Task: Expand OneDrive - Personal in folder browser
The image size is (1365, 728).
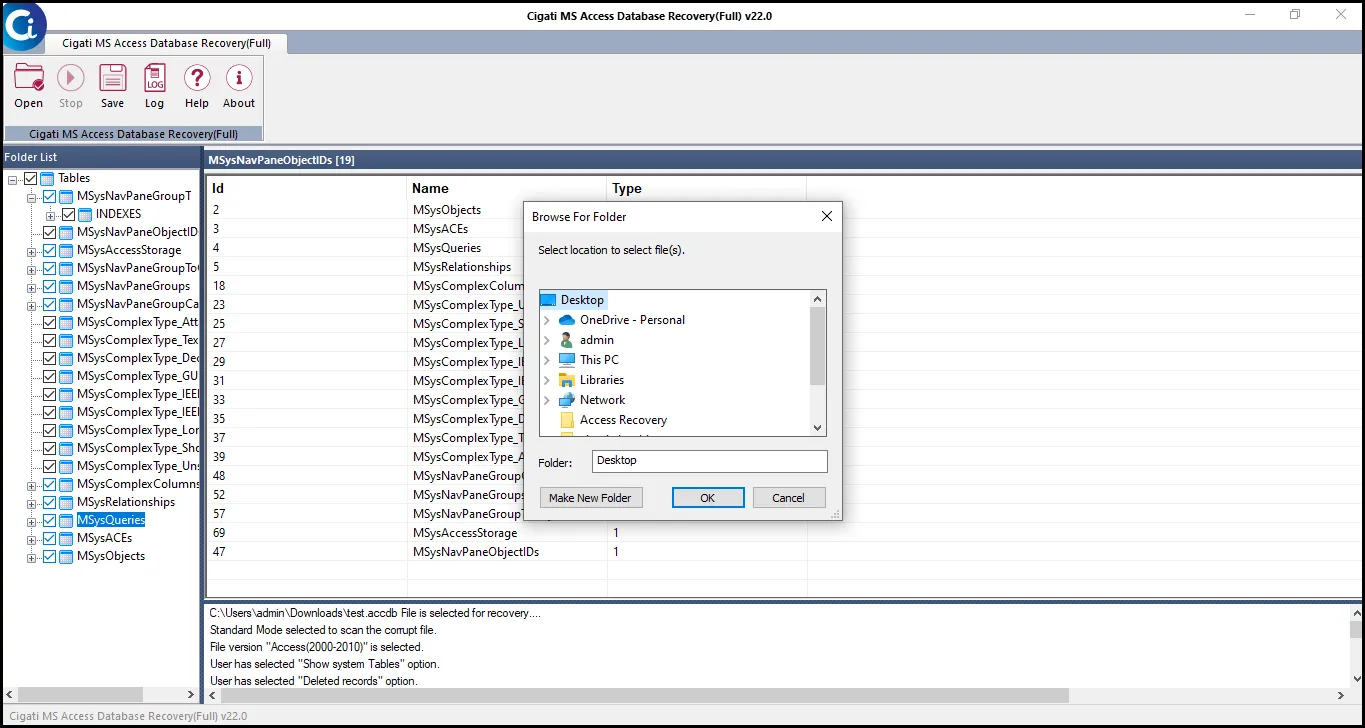Action: [547, 320]
